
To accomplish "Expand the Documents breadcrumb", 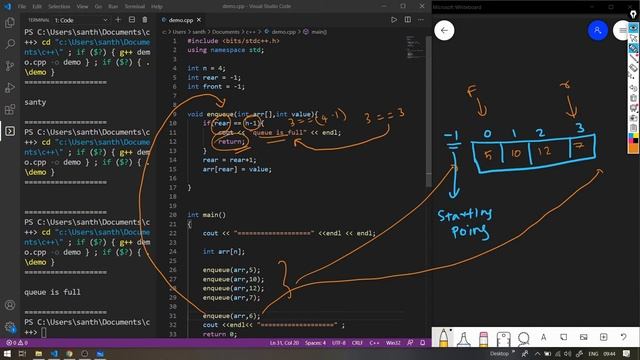I will [x=226, y=31].
